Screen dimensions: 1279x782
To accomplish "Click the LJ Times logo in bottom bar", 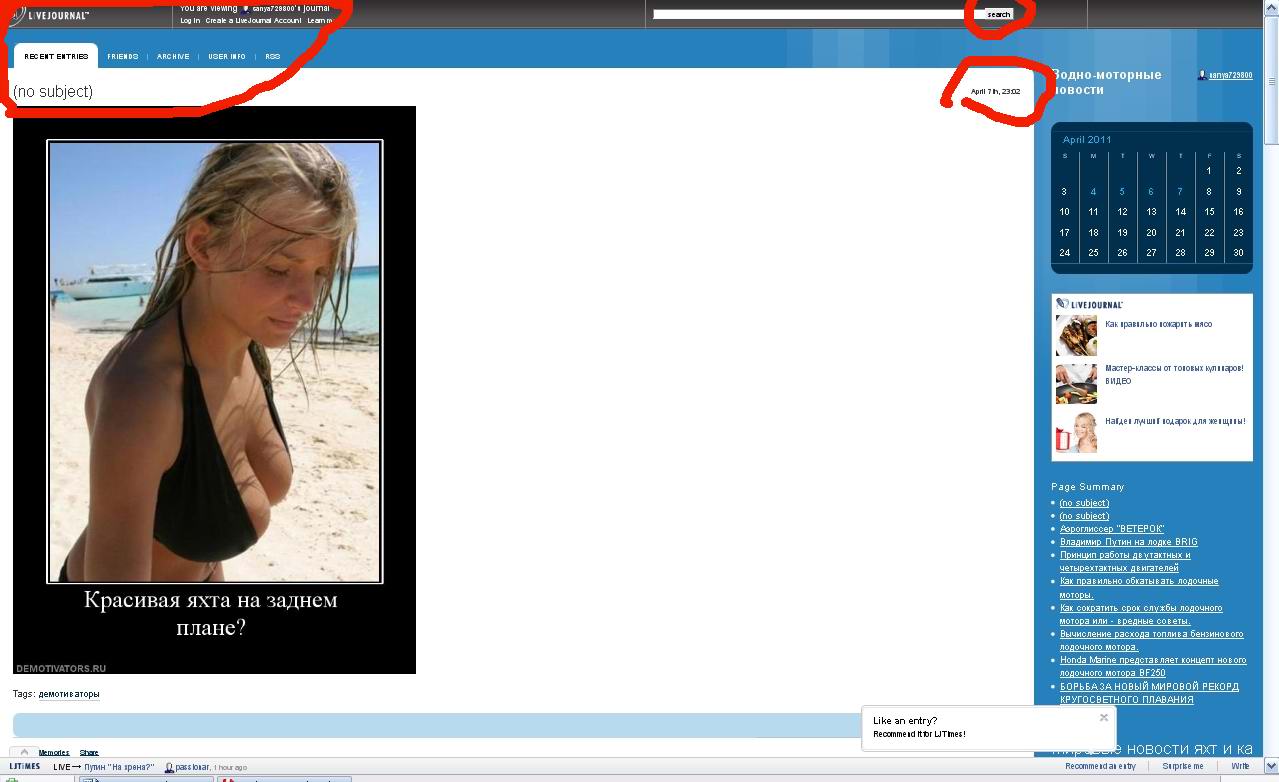I will coord(25,767).
